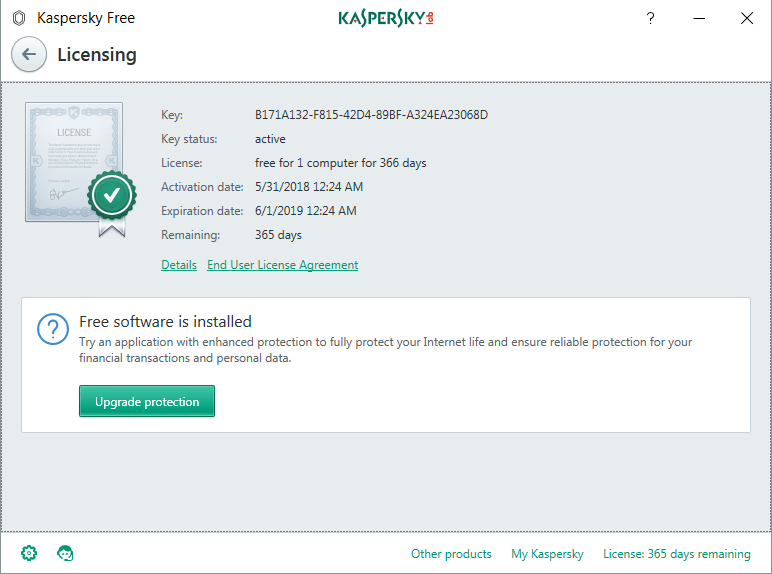Click the 'Licensing' page title
Viewport: 772px width, 574px height.
pyautogui.click(x=97, y=55)
